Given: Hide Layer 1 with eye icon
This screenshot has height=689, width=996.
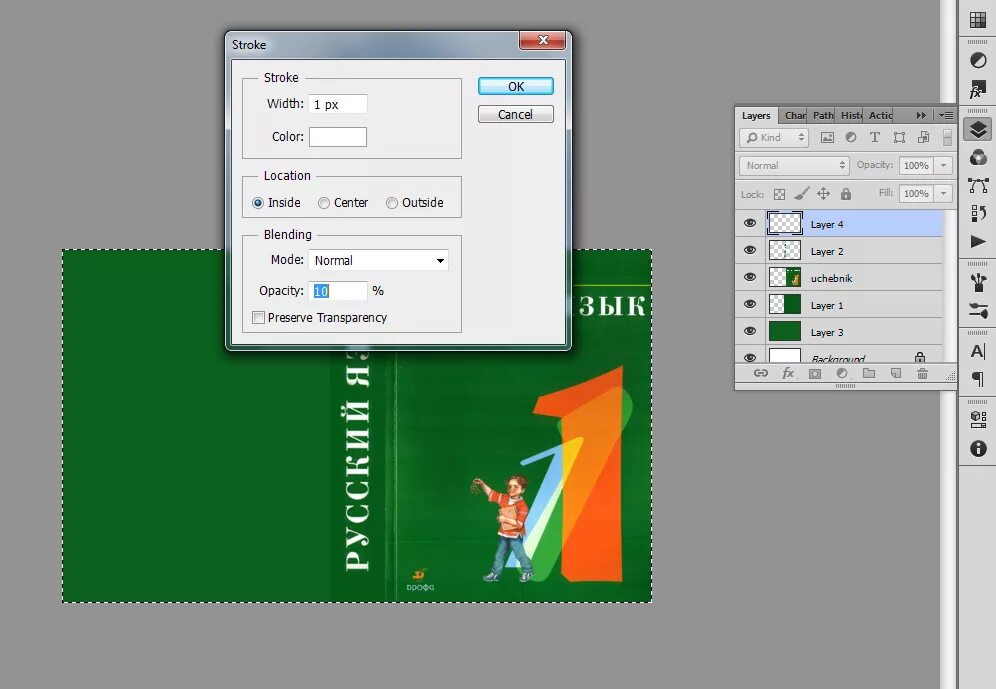Looking at the screenshot, I should tap(750, 304).
